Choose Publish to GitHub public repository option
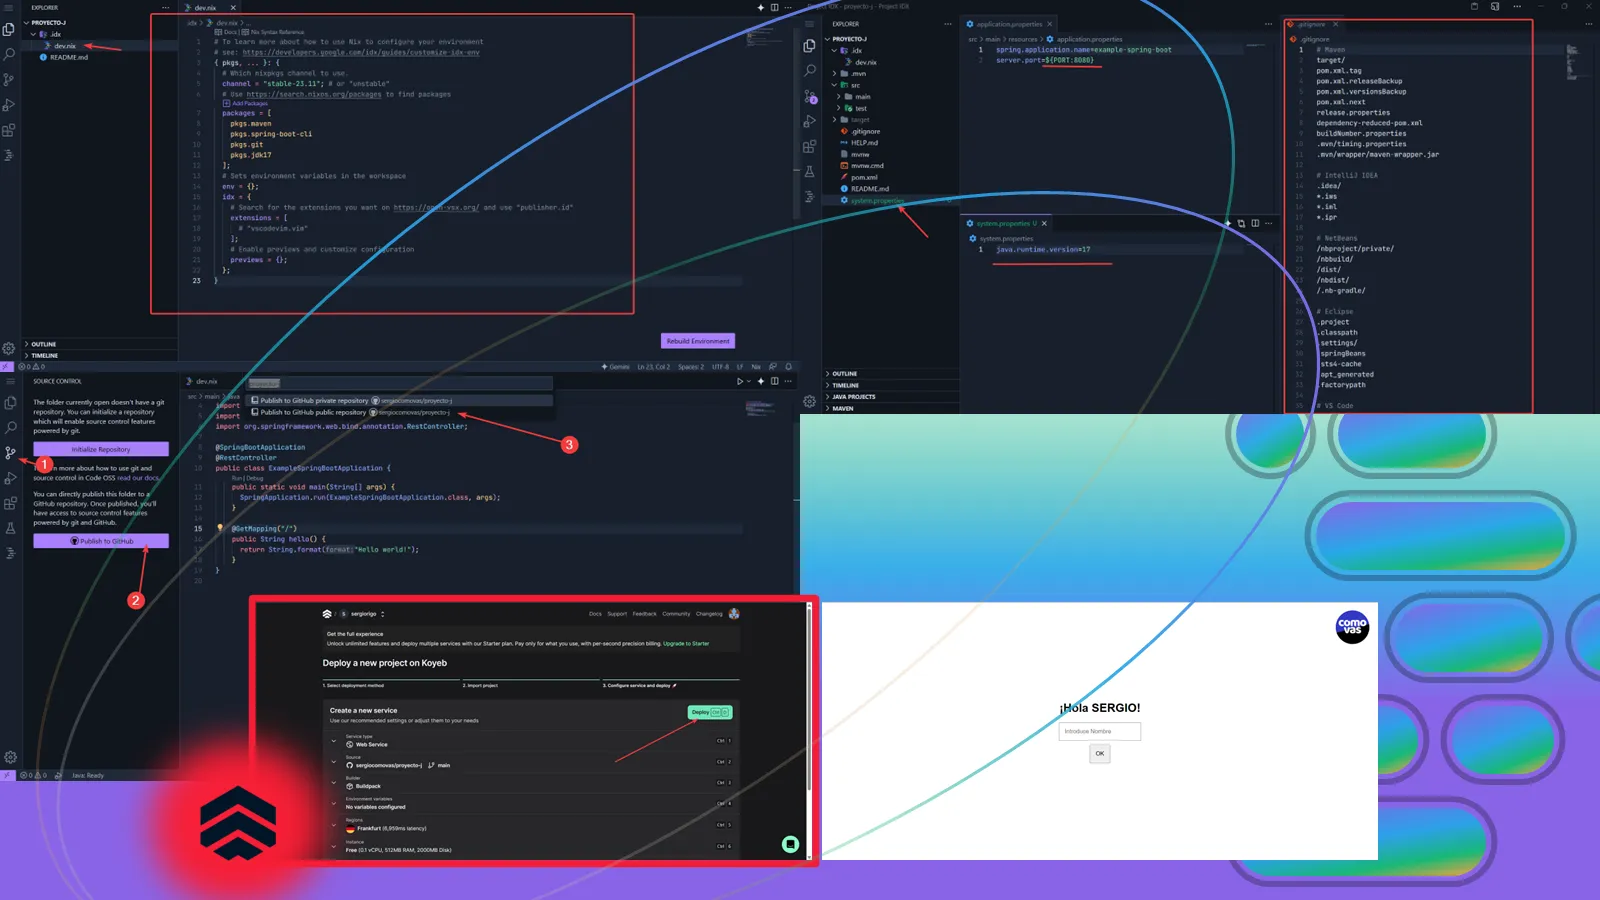 pos(351,412)
